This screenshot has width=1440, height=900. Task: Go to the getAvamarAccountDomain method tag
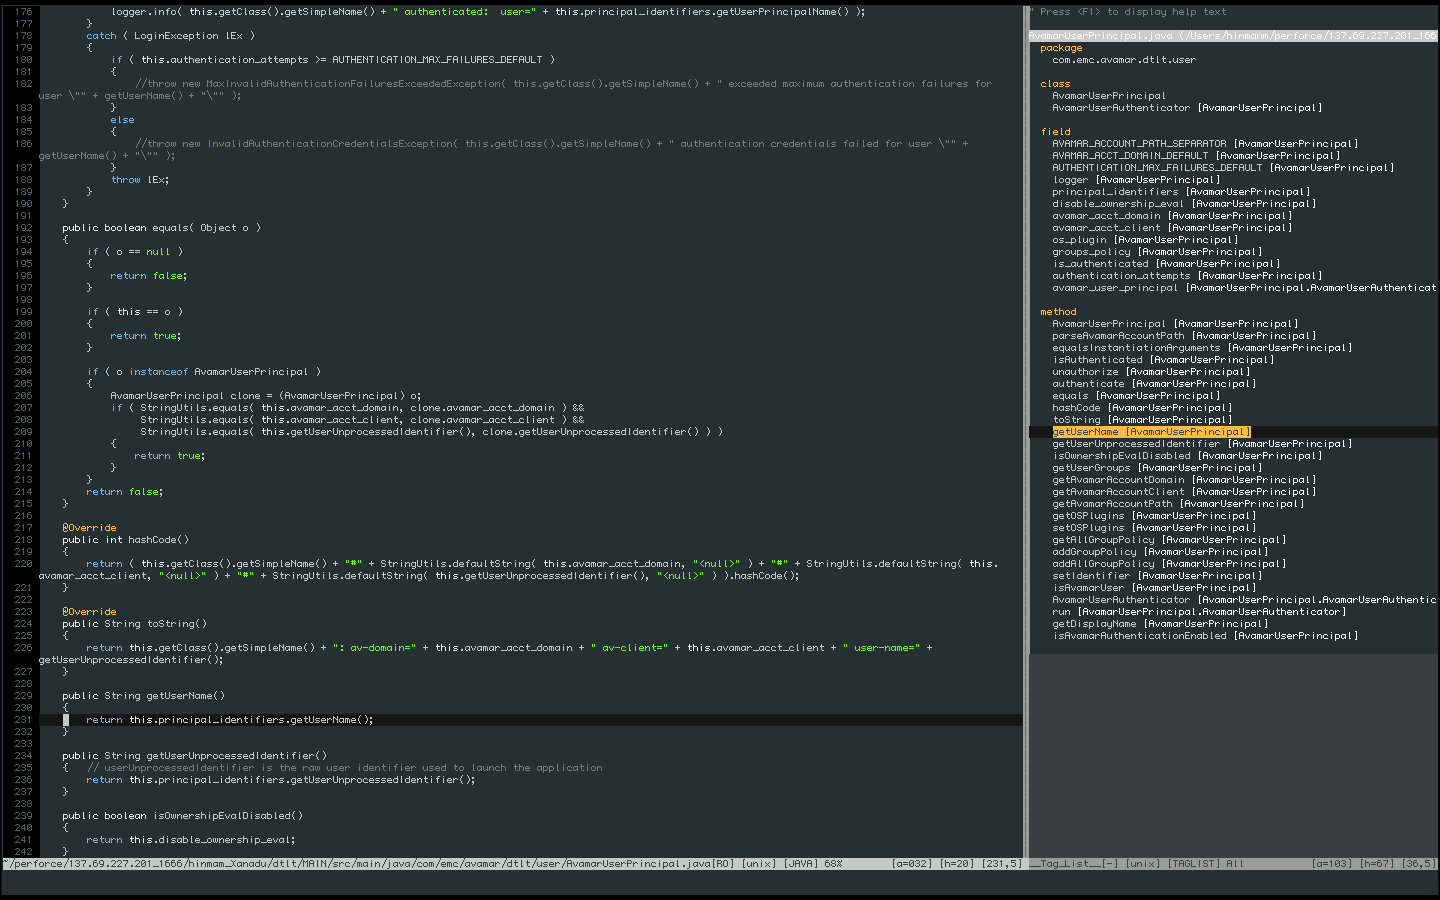[1184, 480]
